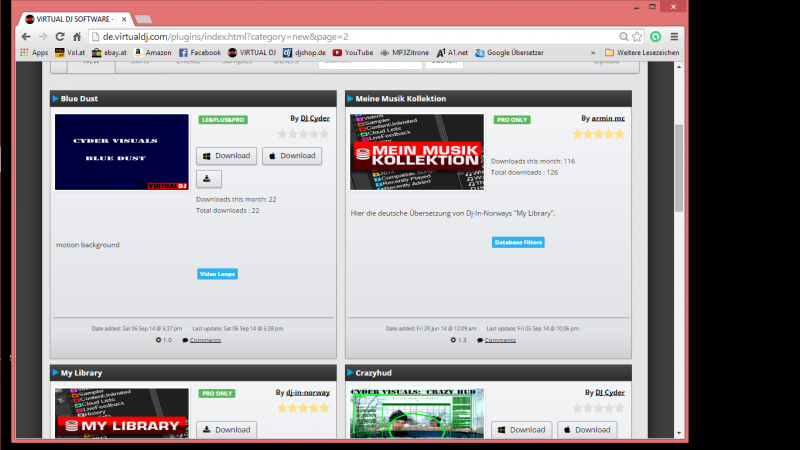Reload the page with refresh icon
Viewport: 800px width, 450px height.
pyautogui.click(x=60, y=37)
